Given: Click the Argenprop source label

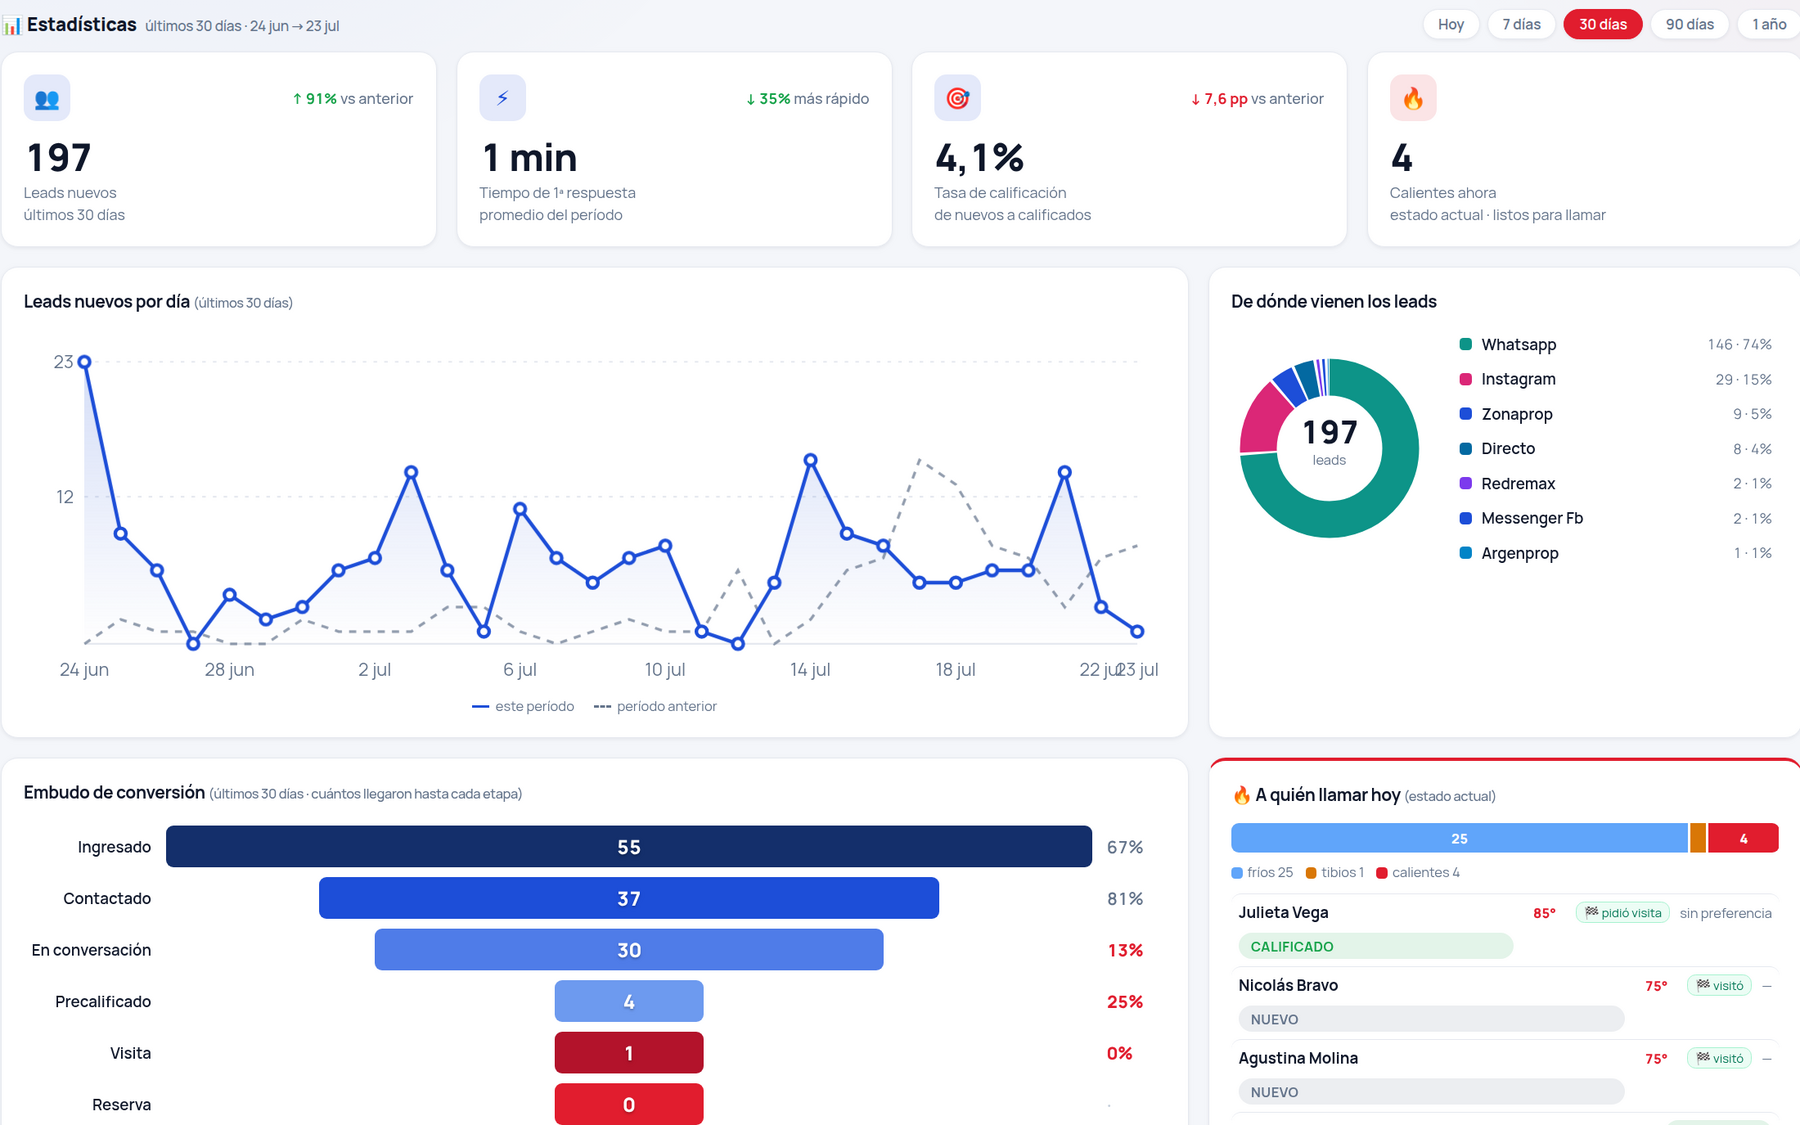Looking at the screenshot, I should (1520, 553).
